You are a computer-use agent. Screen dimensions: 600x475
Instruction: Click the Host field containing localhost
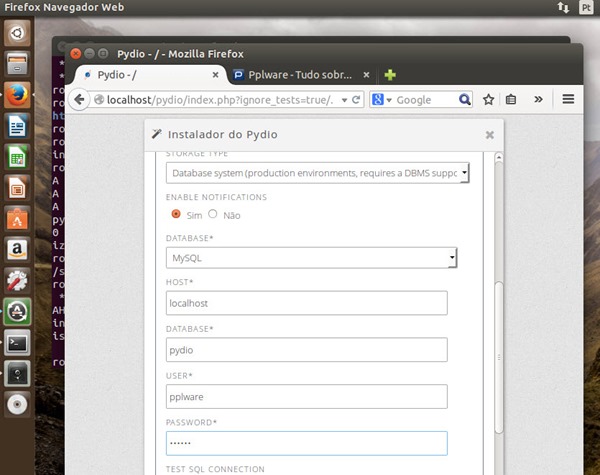click(x=307, y=303)
